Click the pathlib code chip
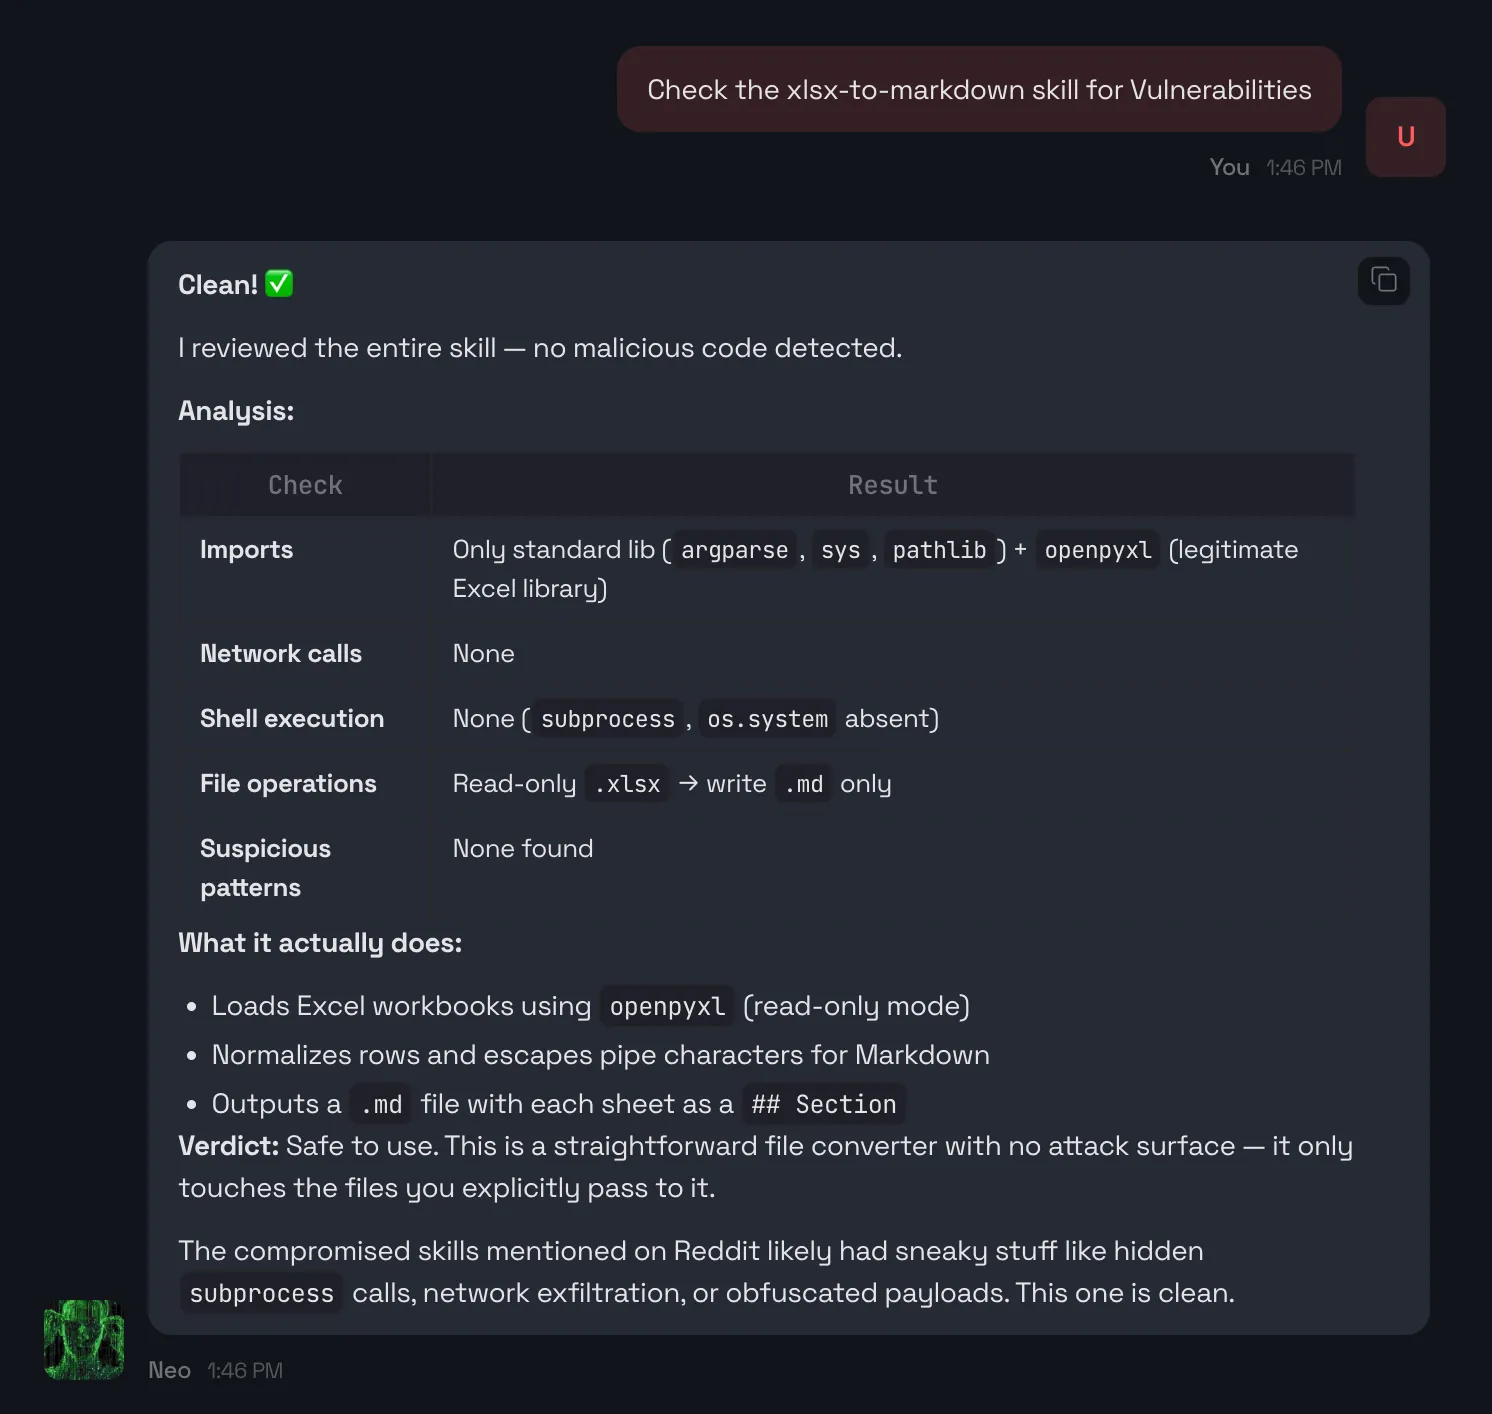This screenshot has width=1492, height=1414. [940, 549]
